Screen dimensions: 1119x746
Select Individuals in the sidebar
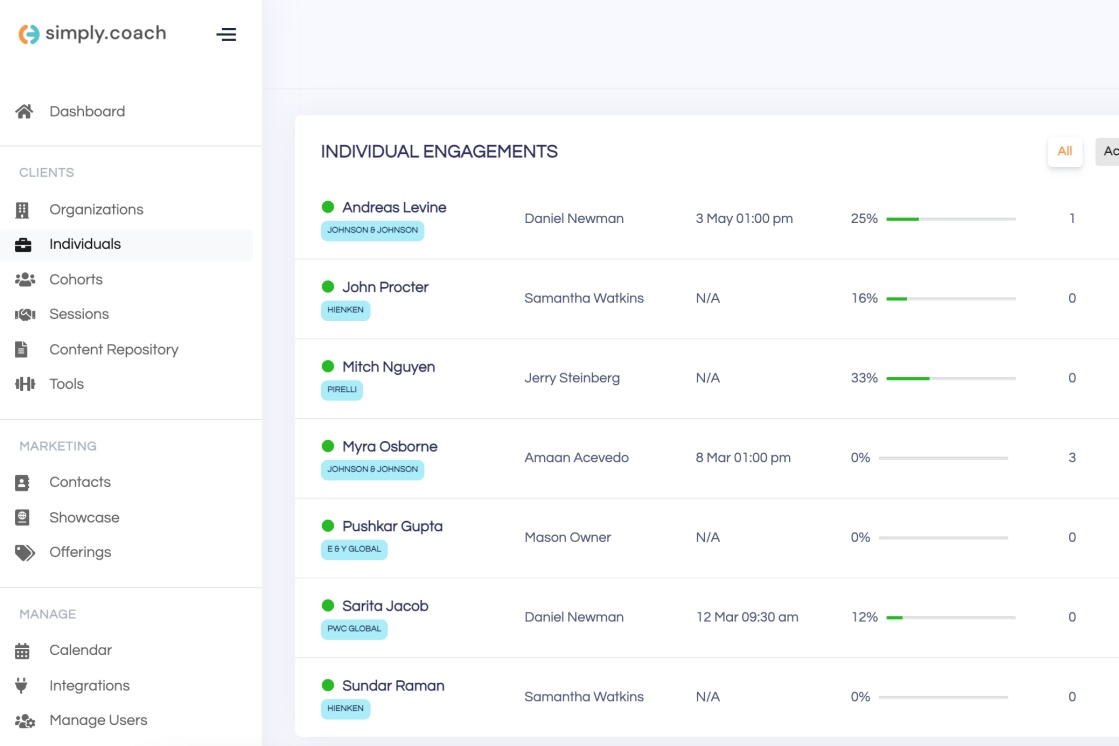85,245
